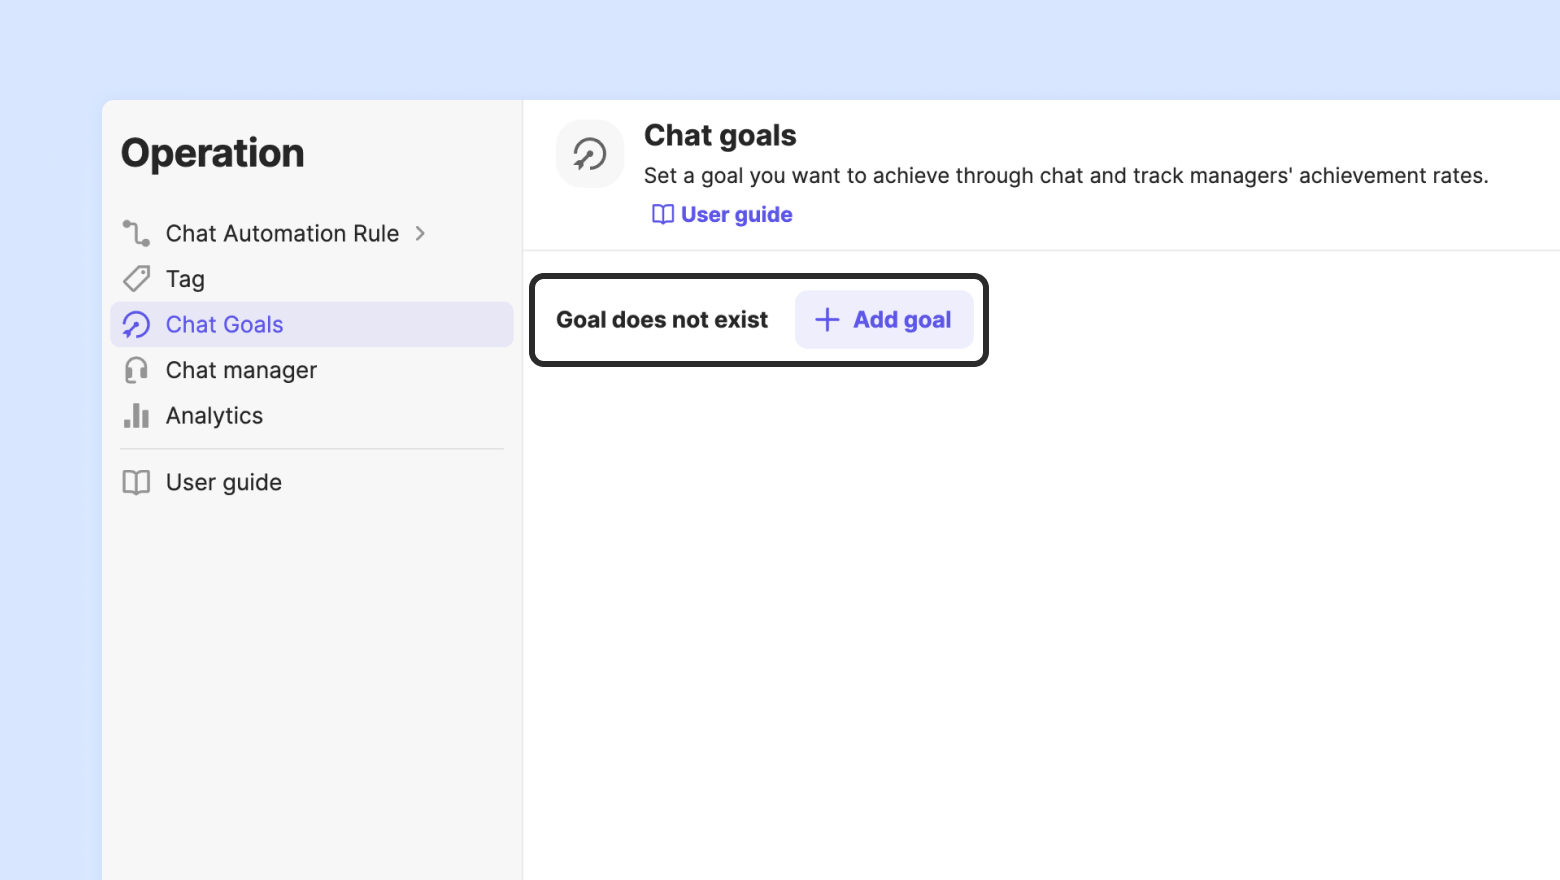
Task: Open the Chat manager page
Action: (241, 370)
